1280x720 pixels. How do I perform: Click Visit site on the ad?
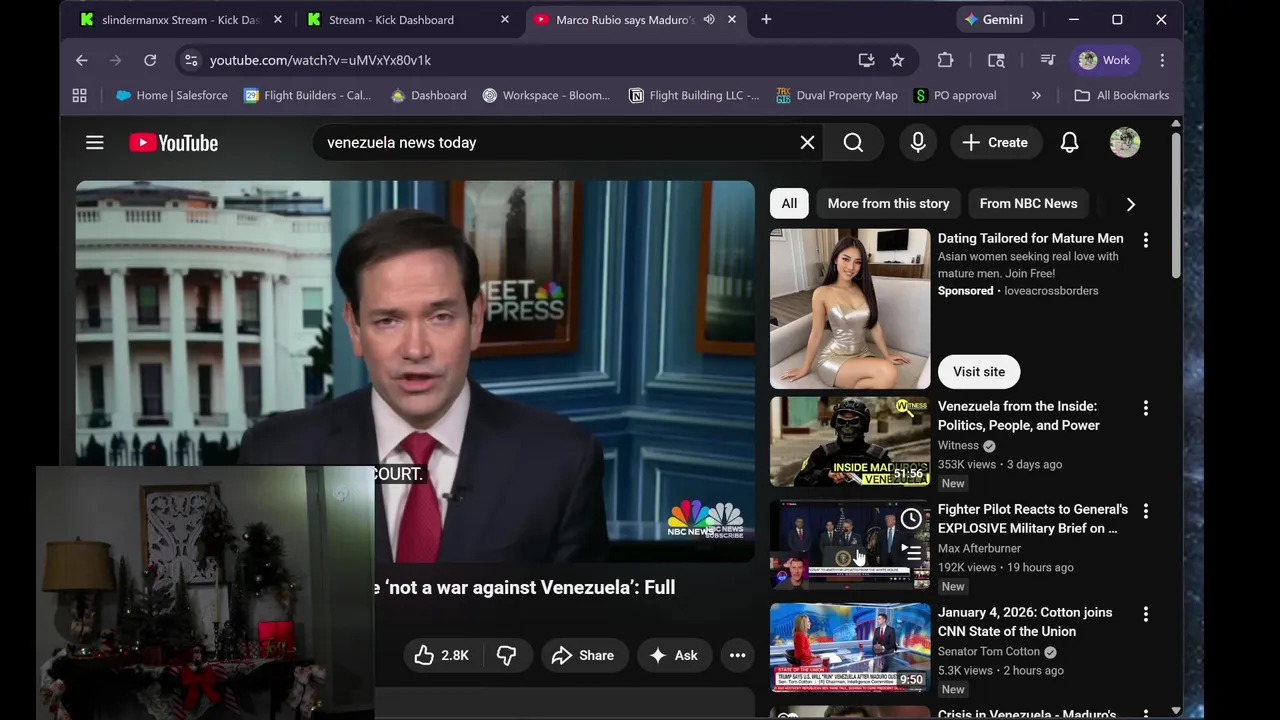click(x=979, y=371)
